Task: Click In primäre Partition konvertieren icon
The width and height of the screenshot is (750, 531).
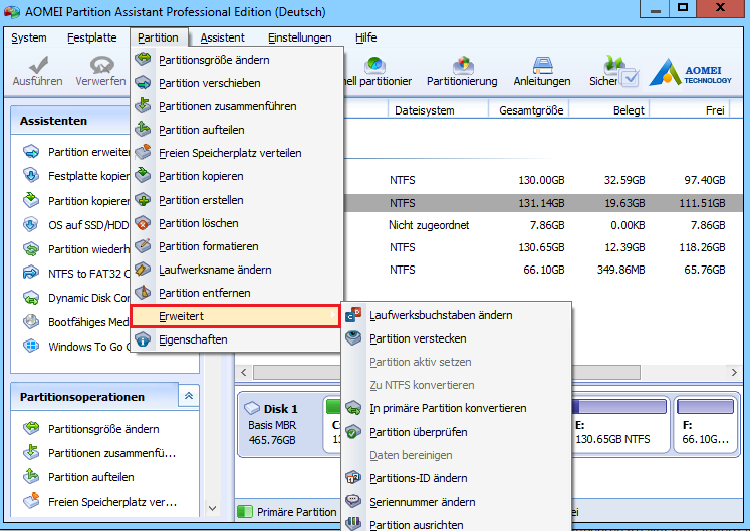Action: pyautogui.click(x=353, y=408)
